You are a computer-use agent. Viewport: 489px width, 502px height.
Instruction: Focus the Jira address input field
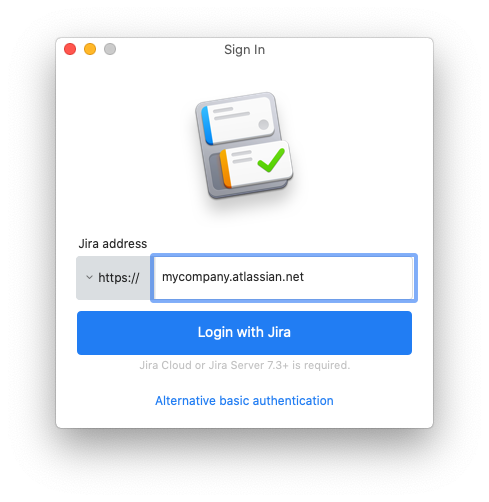[x=284, y=278]
